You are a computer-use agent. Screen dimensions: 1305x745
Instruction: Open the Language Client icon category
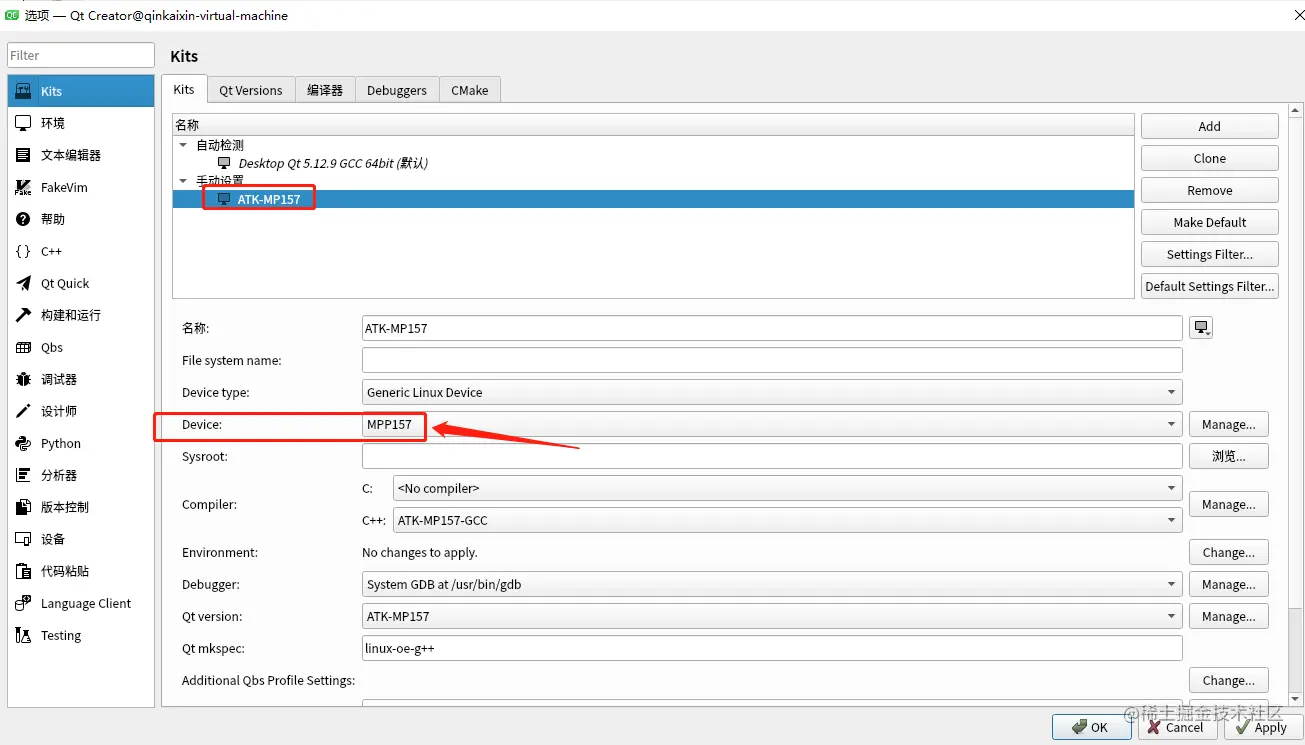23,603
